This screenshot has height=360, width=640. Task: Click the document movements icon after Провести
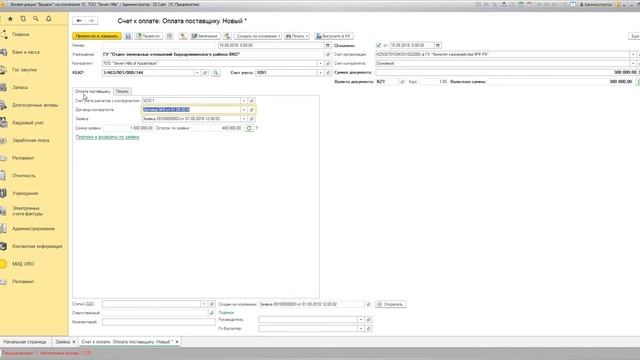(x=170, y=36)
